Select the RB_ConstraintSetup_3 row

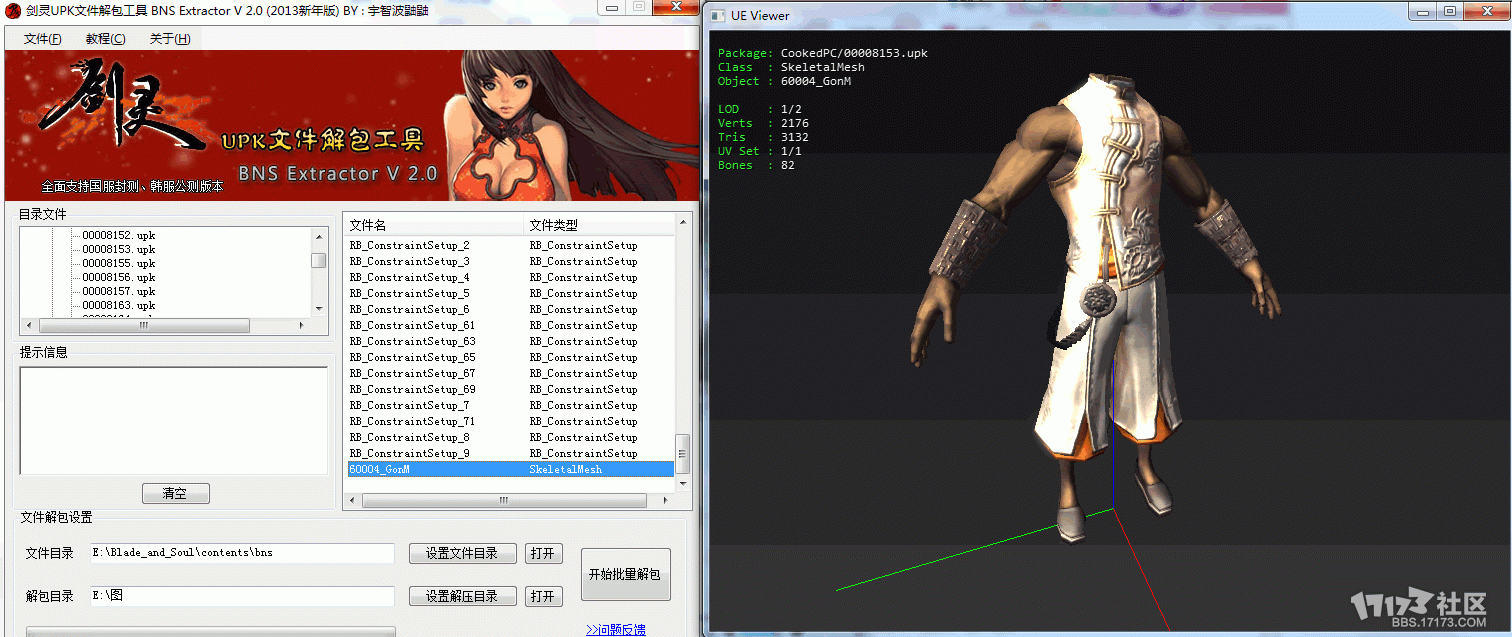coord(510,261)
